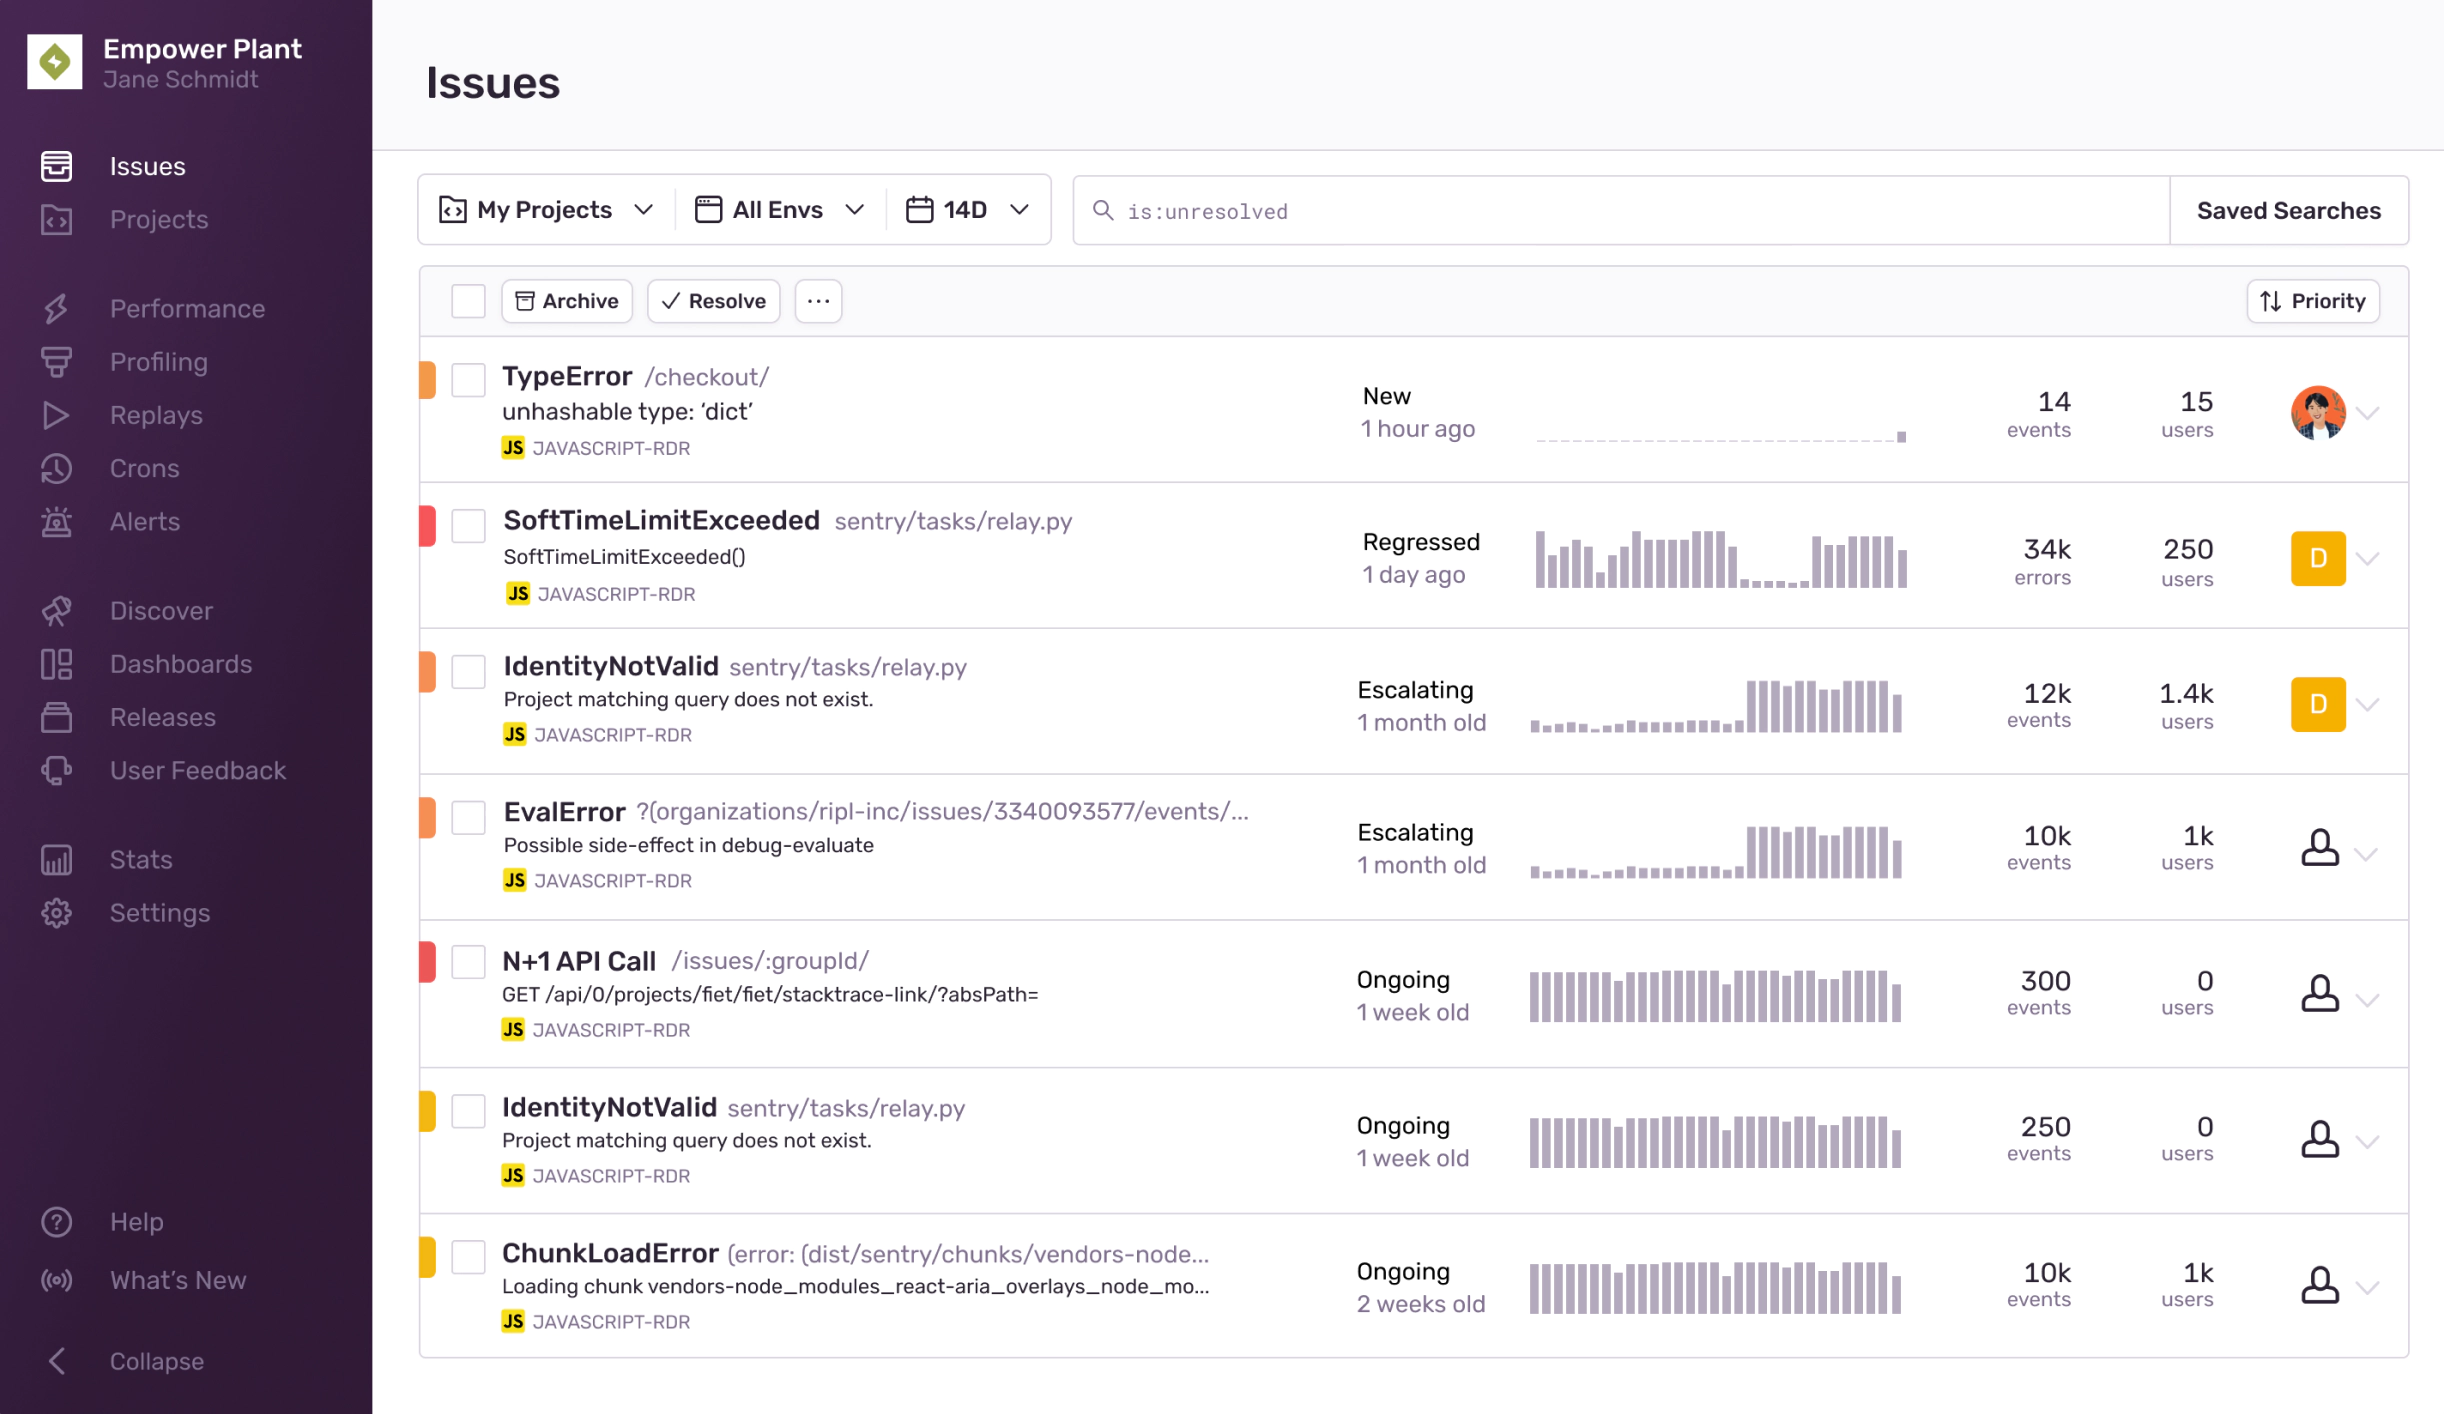Click the Alerts siren icon

click(56, 521)
